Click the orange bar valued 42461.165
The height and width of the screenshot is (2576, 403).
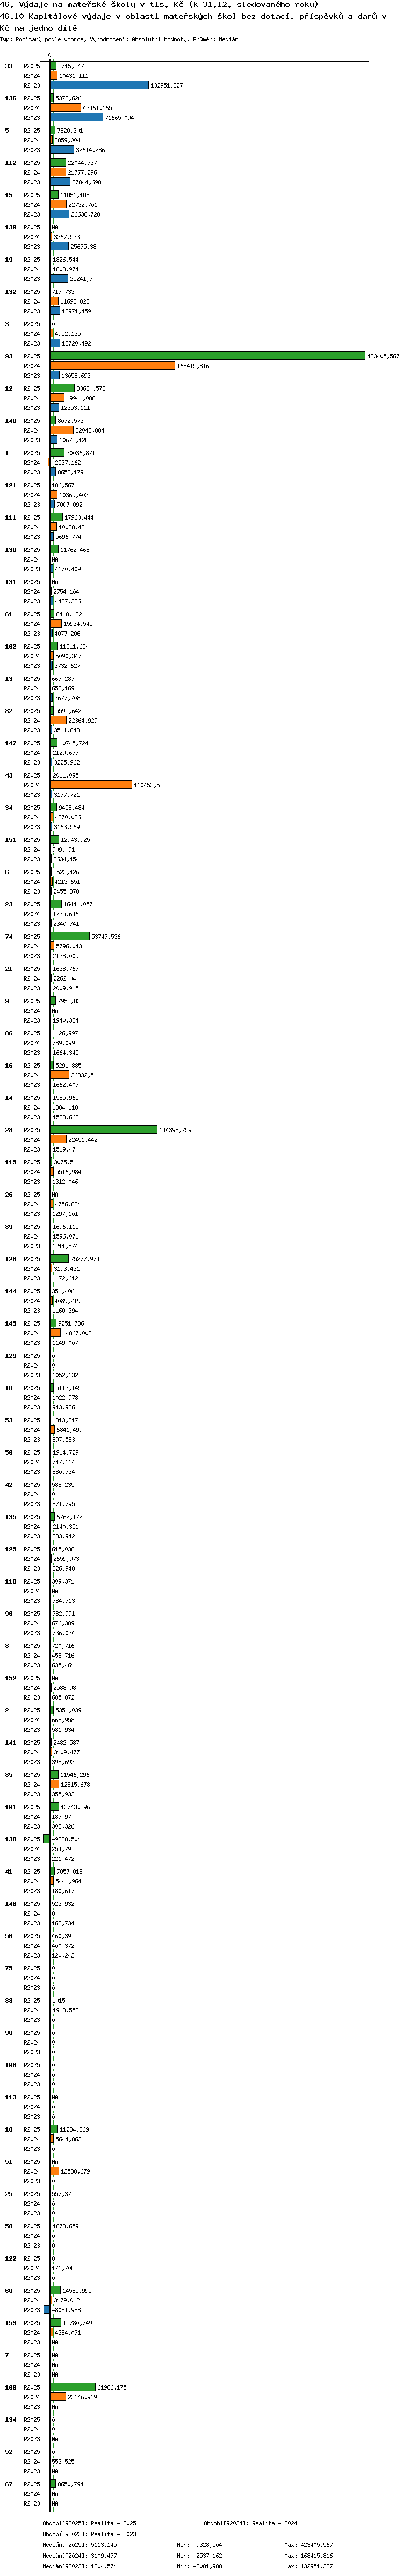pos(66,108)
